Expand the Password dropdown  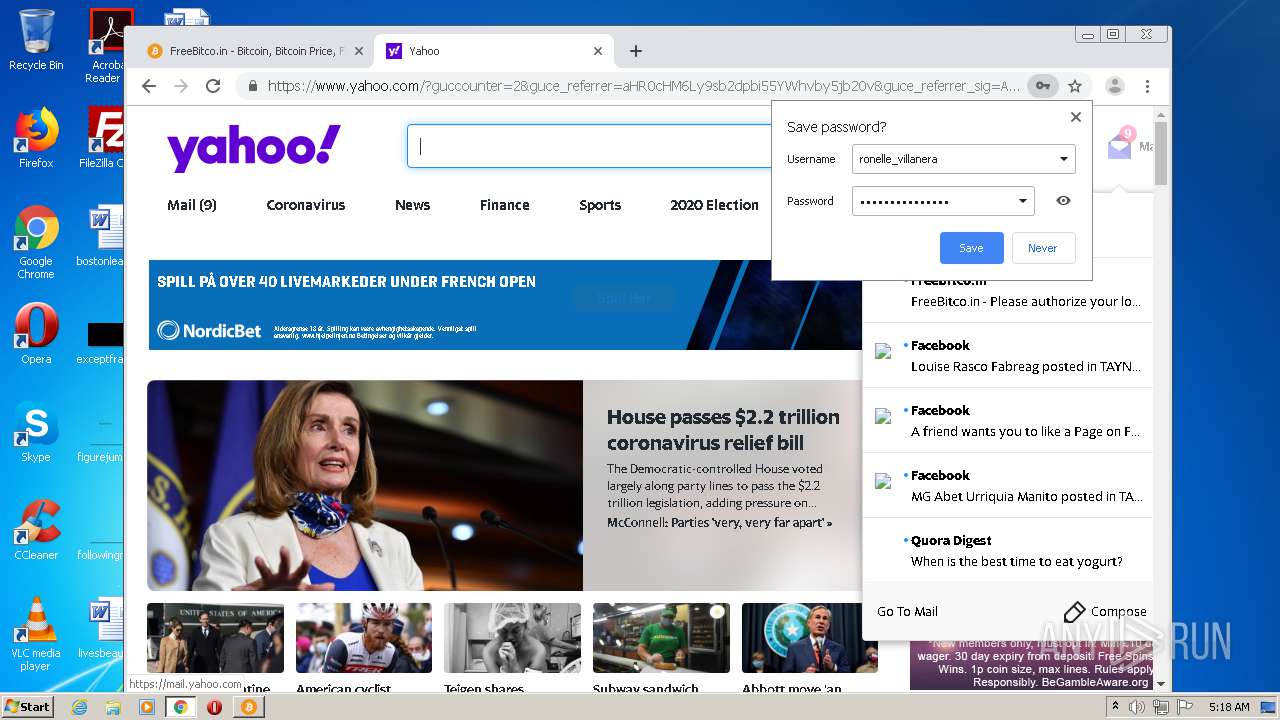coord(1022,201)
